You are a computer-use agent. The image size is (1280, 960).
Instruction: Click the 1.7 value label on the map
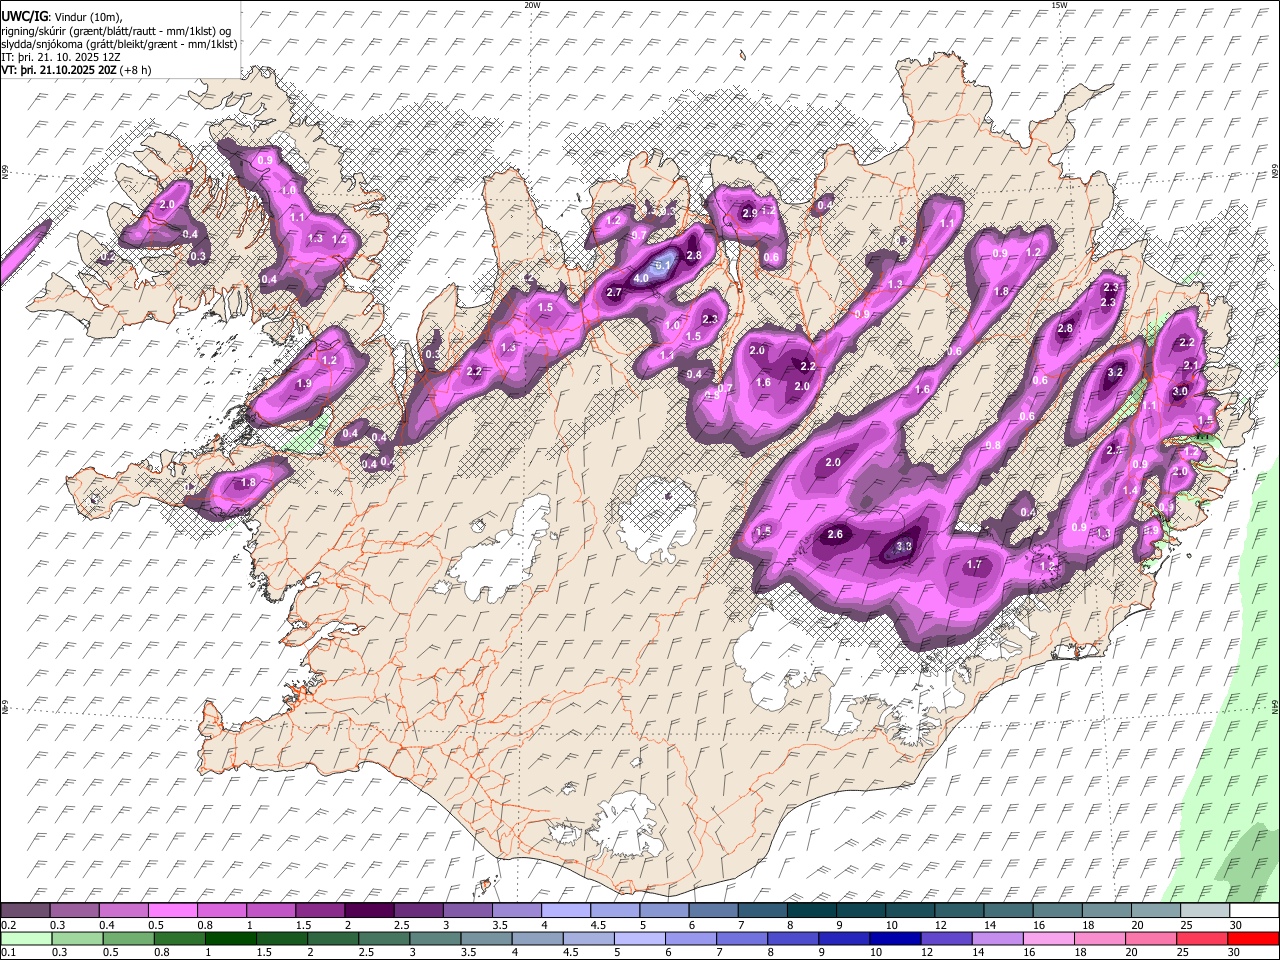[x=975, y=565]
